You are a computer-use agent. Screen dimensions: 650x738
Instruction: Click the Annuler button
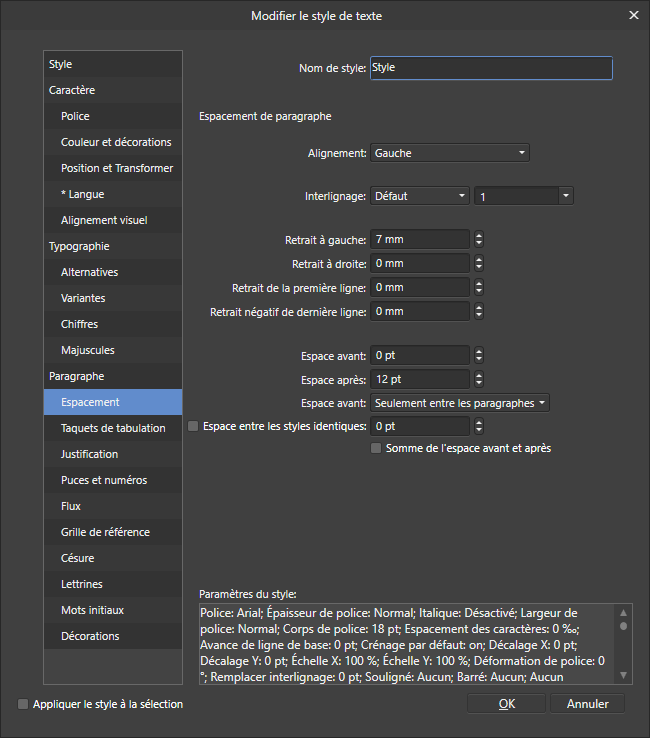(x=587, y=704)
